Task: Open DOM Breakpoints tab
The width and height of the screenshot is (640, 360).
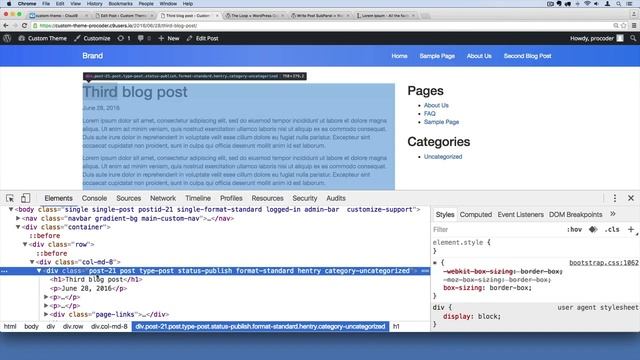Action: click(575, 214)
